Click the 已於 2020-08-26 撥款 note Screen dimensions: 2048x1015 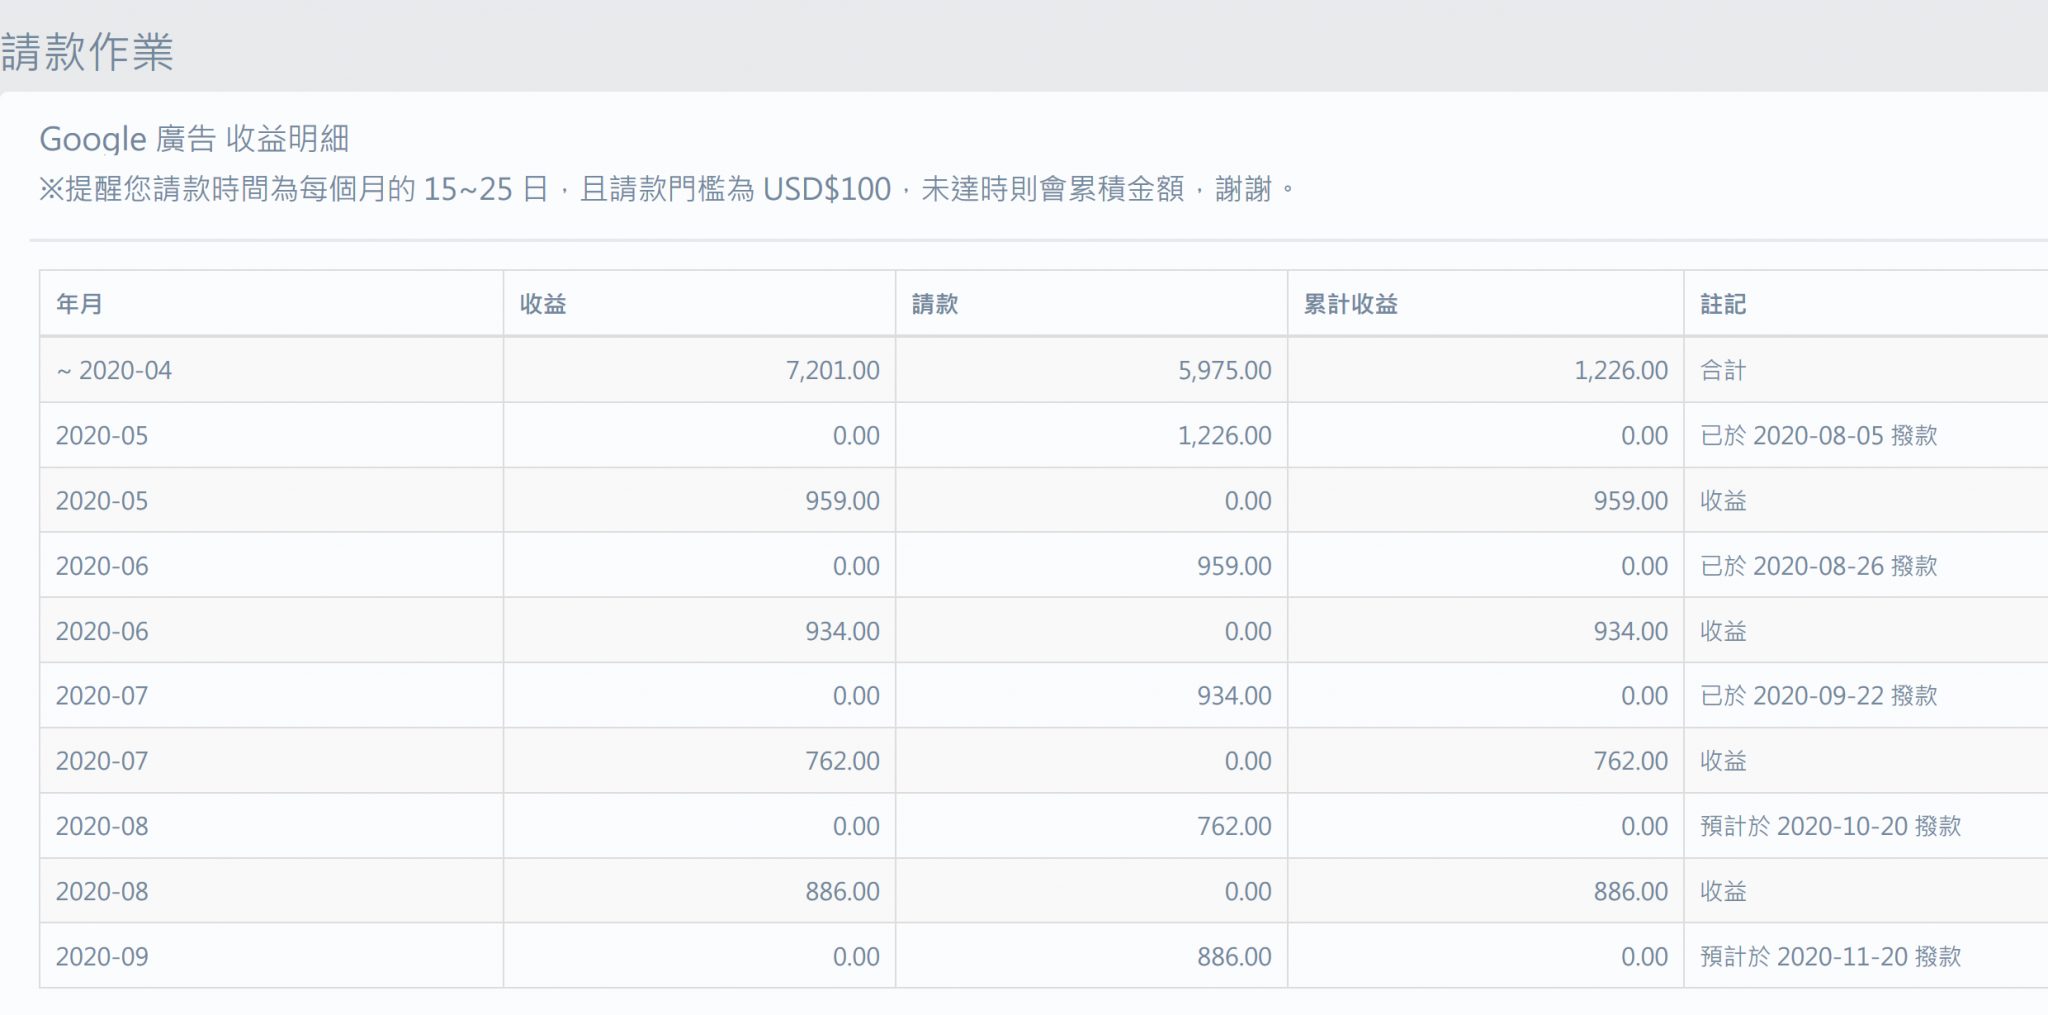tap(1818, 566)
